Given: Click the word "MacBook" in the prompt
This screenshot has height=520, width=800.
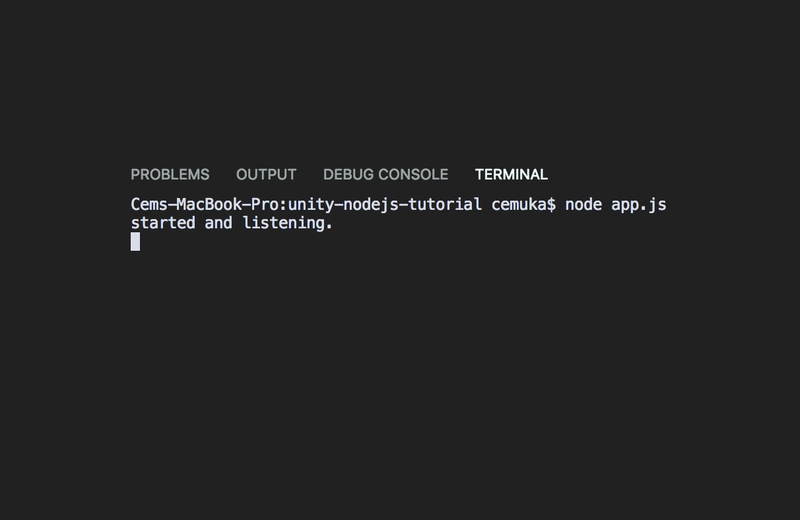Looking at the screenshot, I should point(209,205).
